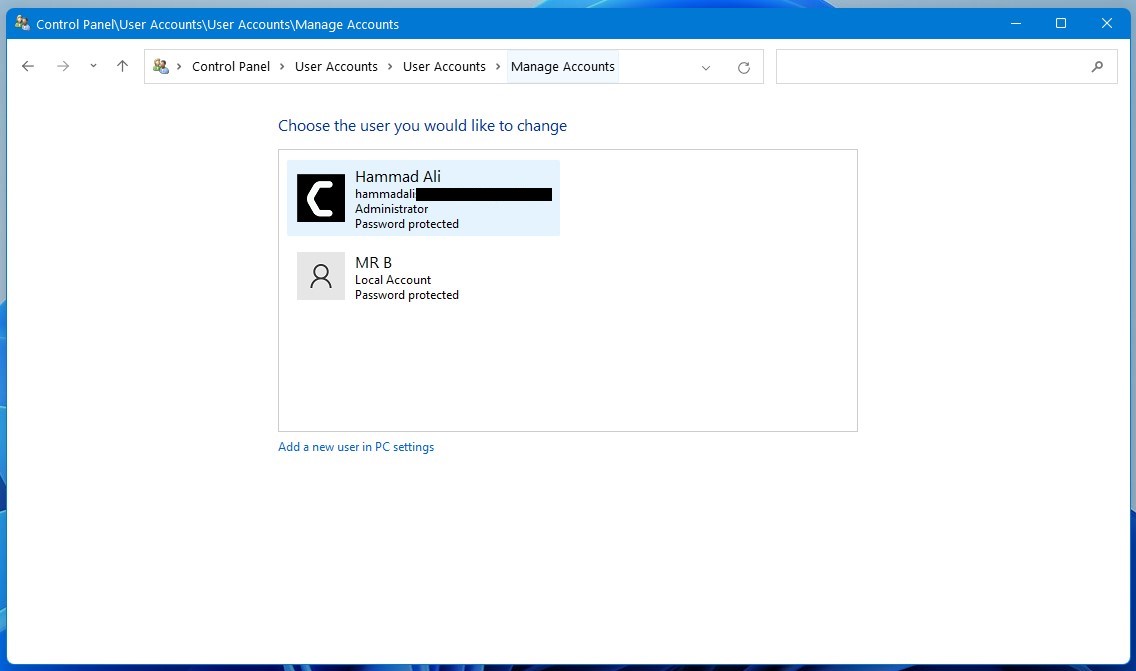
Task: Open the Hammad Ali account name
Action: pos(398,176)
